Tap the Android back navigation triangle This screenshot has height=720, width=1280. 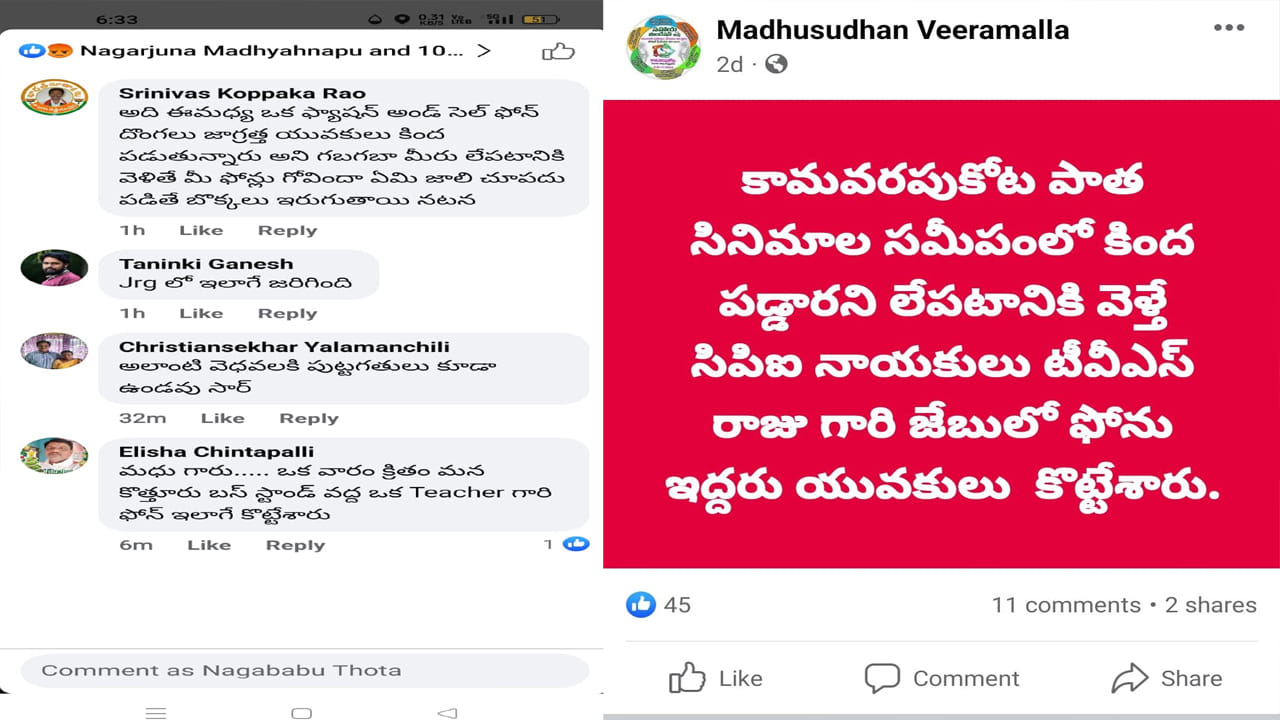(447, 713)
